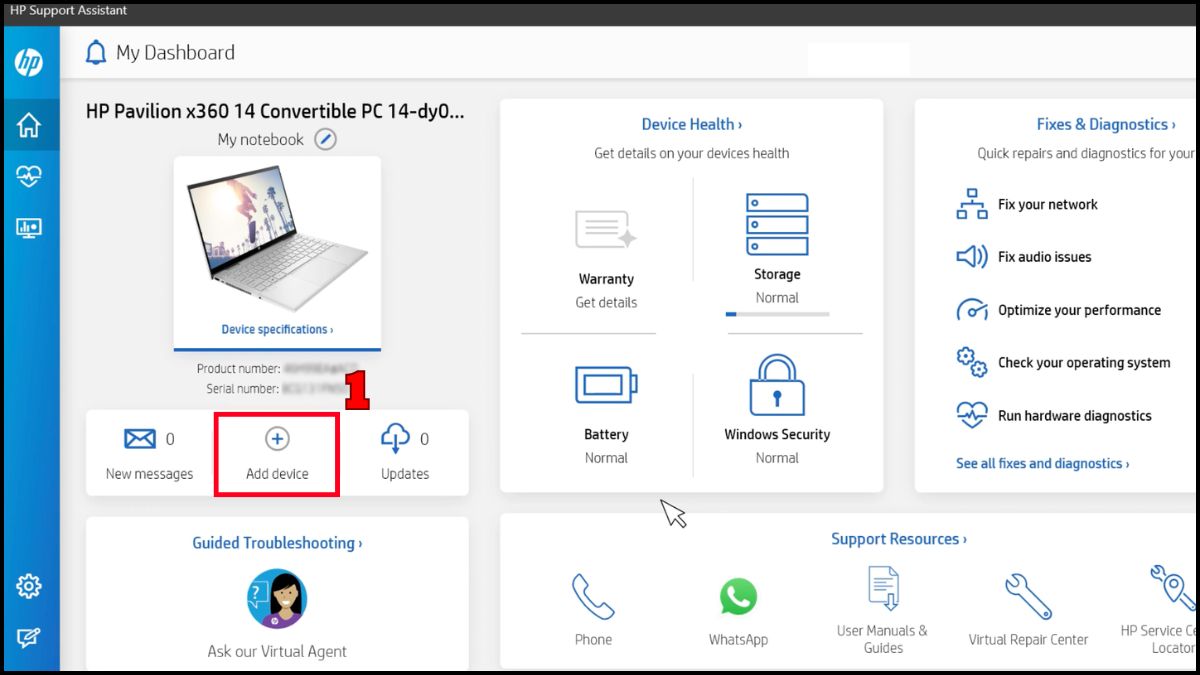Screen dimensions: 1200x675
Task: Open the Battery status icon
Action: click(x=606, y=385)
